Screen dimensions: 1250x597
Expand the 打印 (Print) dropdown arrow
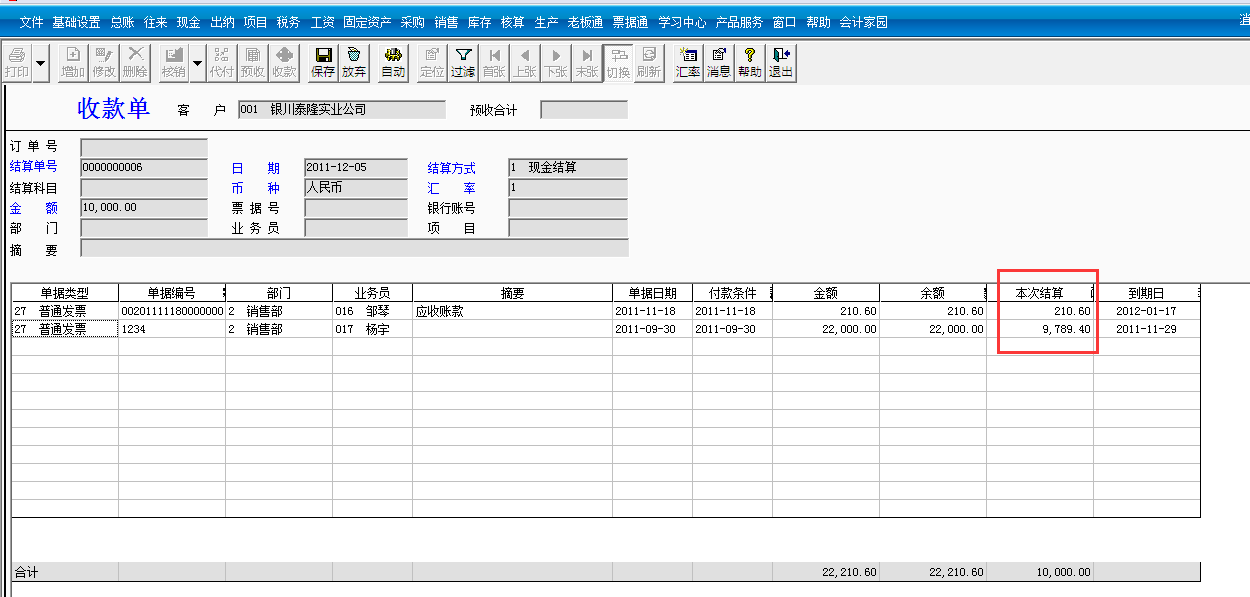41,63
